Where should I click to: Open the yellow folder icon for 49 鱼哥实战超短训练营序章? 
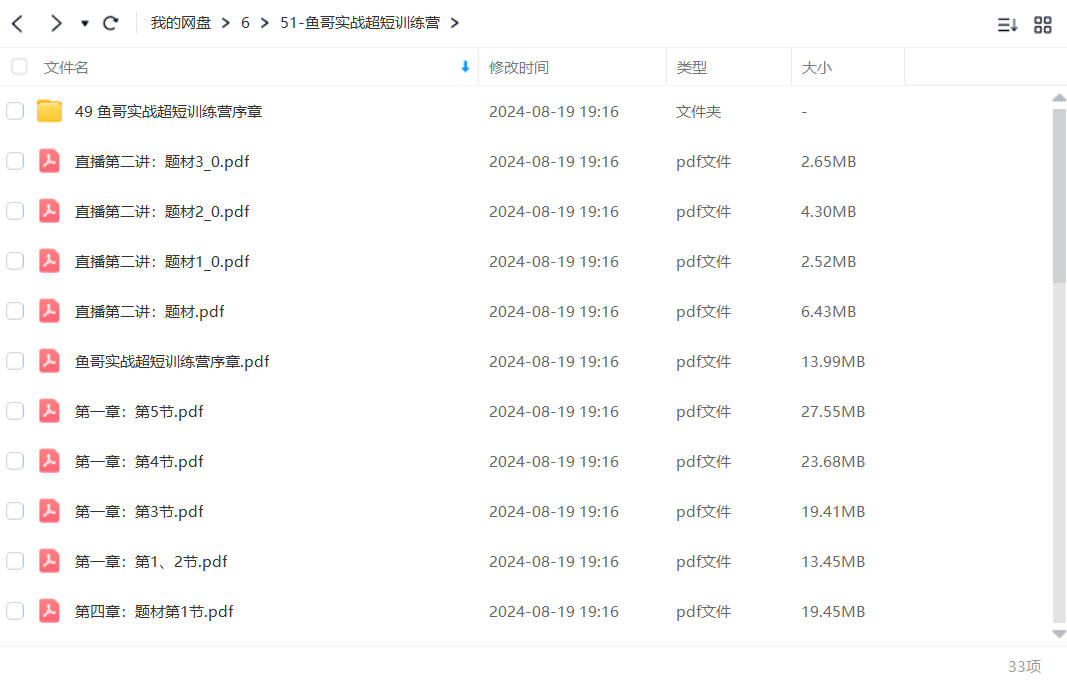49,111
